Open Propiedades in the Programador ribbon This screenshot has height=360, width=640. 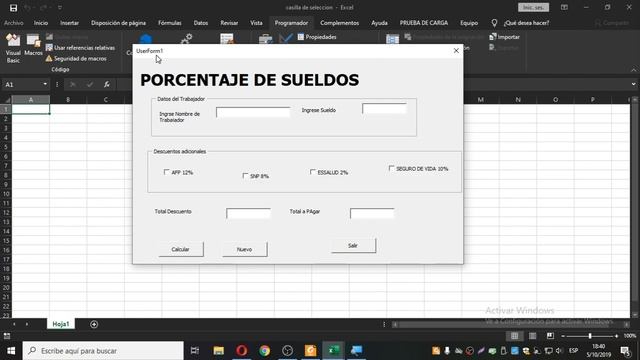[317, 37]
